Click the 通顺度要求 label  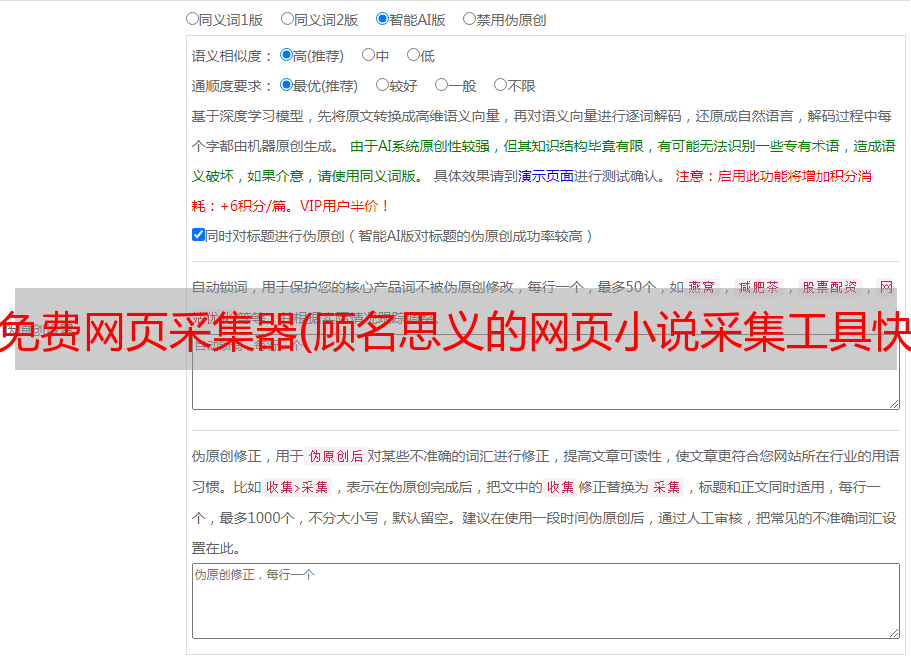(x=232, y=86)
